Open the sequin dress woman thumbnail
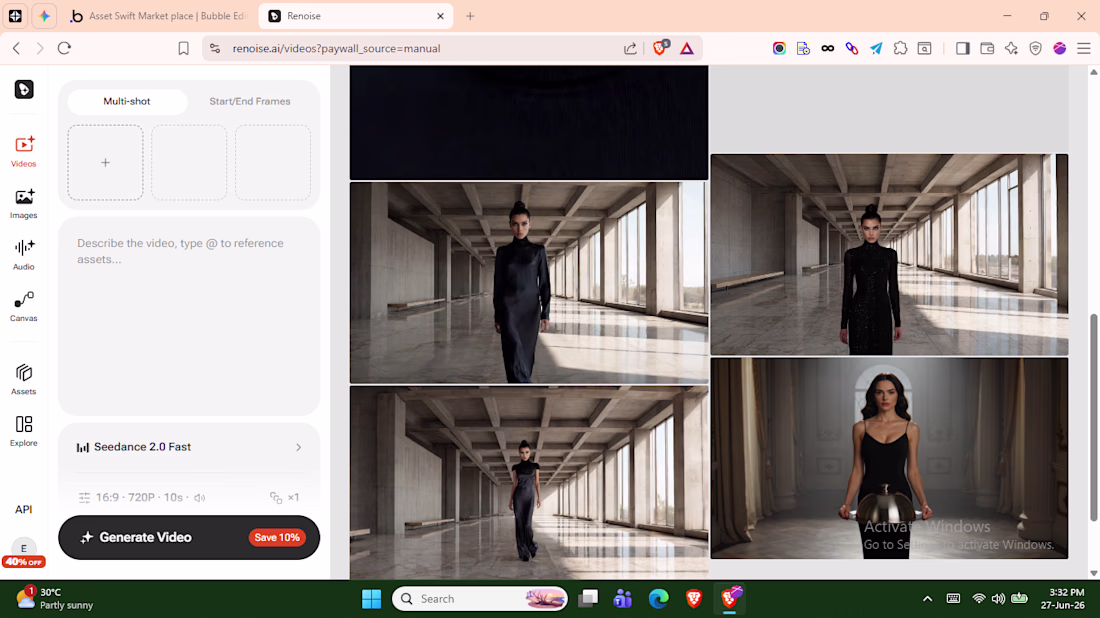Image resolution: width=1100 pixels, height=618 pixels. tap(890, 255)
